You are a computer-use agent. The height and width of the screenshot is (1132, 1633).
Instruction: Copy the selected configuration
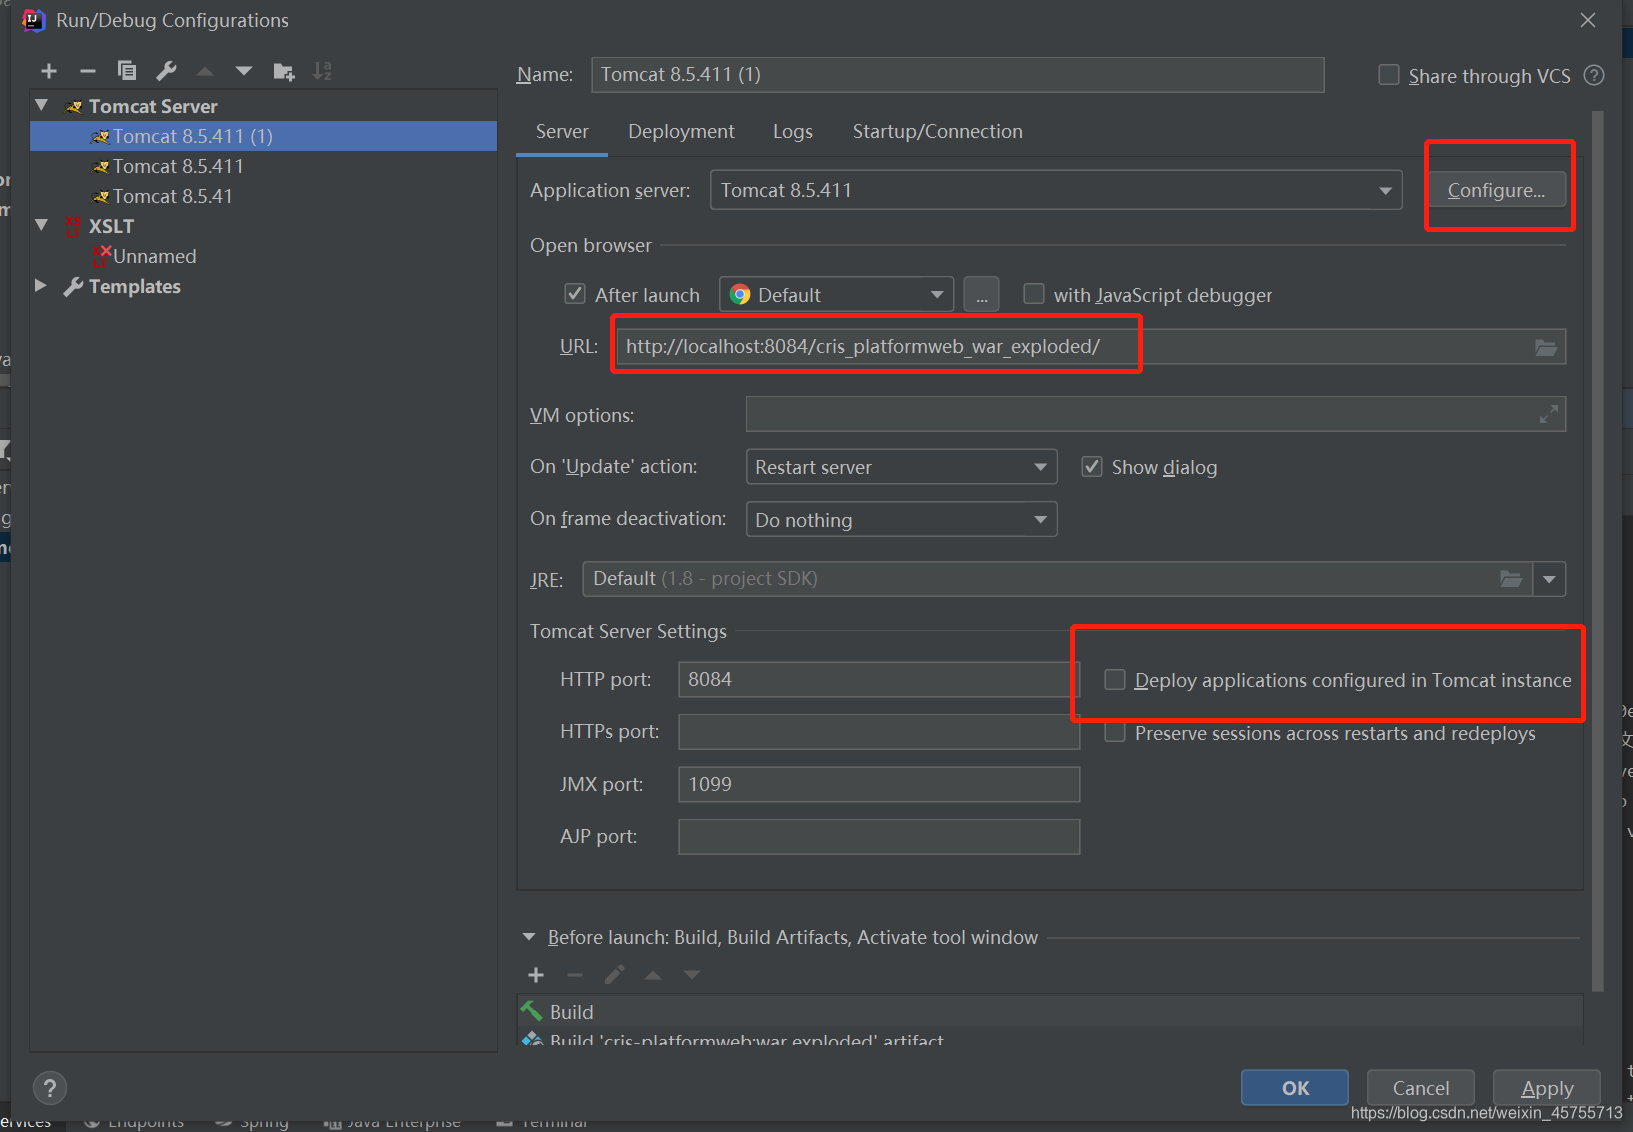pyautogui.click(x=127, y=71)
